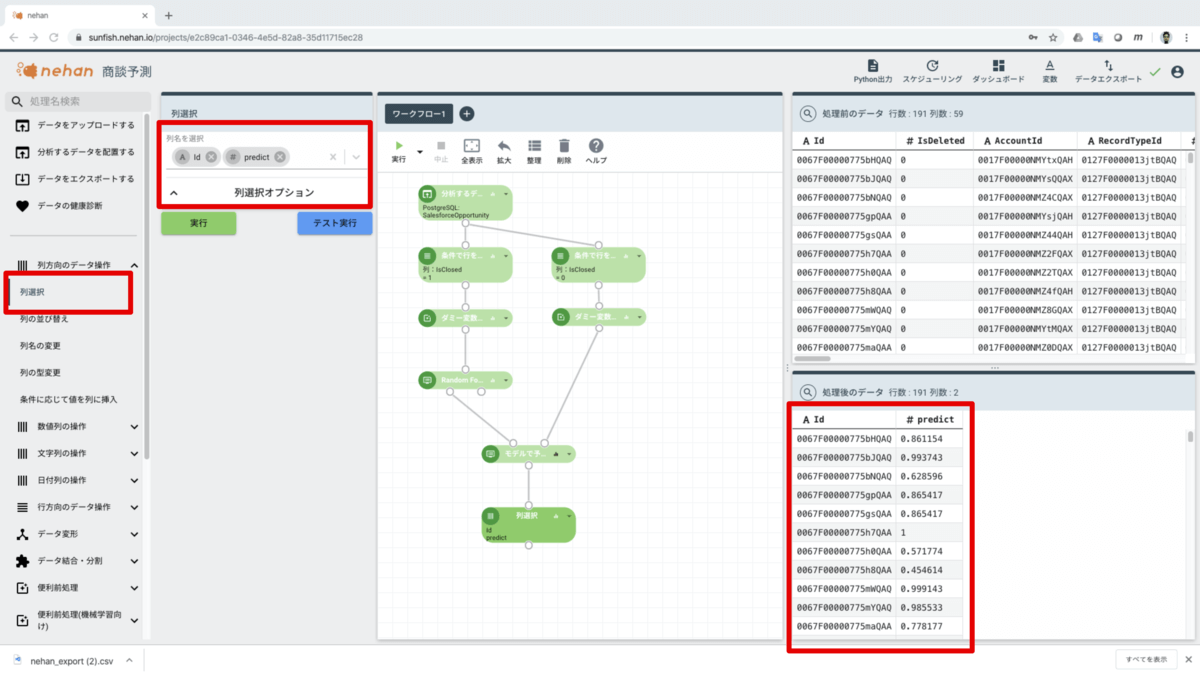This screenshot has height=675, width=1200.
Task: Click 整理 (arrange) toolbar icon
Action: [534, 146]
